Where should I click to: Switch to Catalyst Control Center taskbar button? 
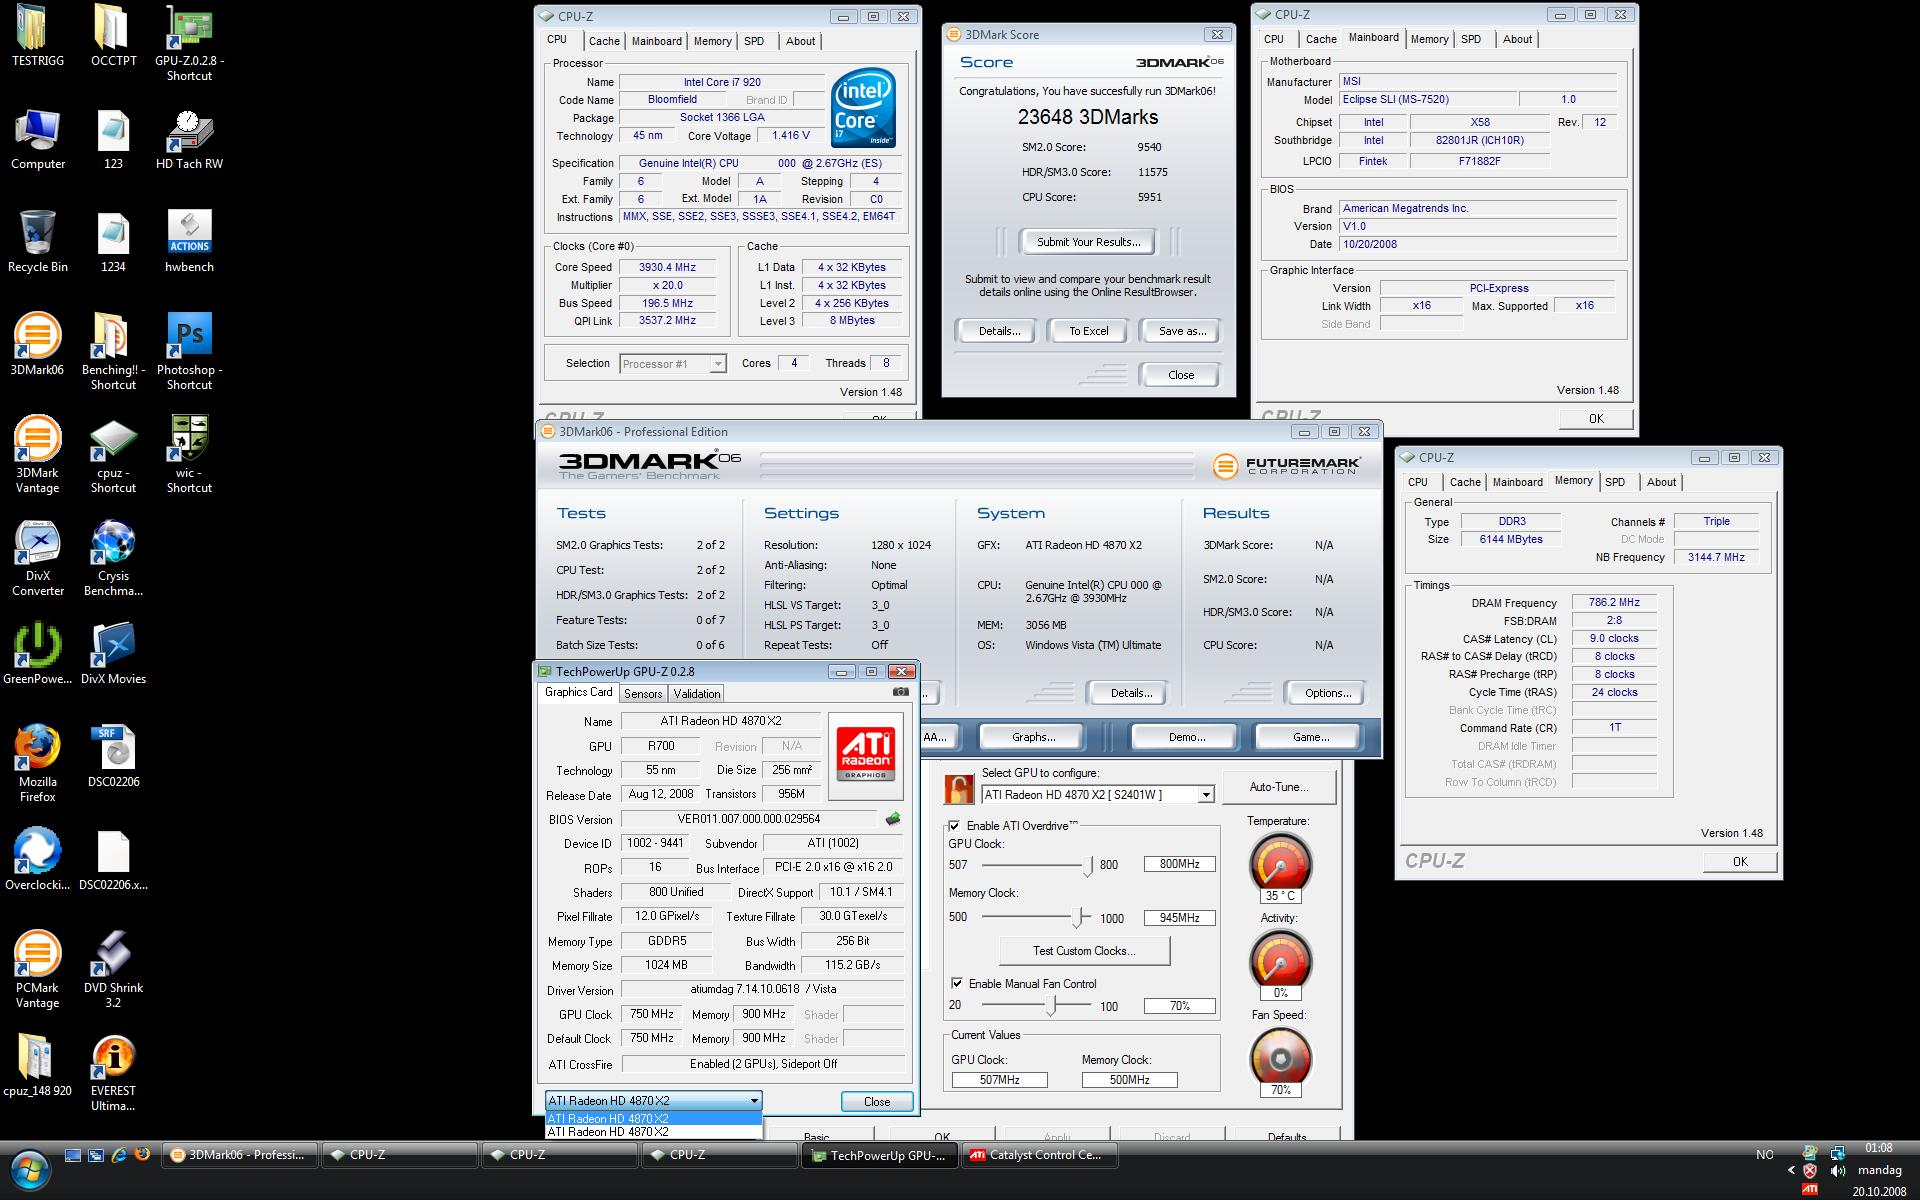pos(1039,1156)
